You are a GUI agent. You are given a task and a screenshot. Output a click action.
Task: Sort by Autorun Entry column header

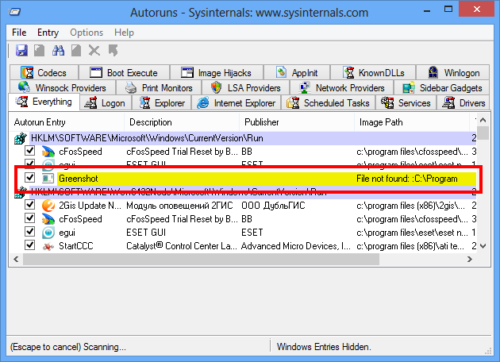(67, 122)
